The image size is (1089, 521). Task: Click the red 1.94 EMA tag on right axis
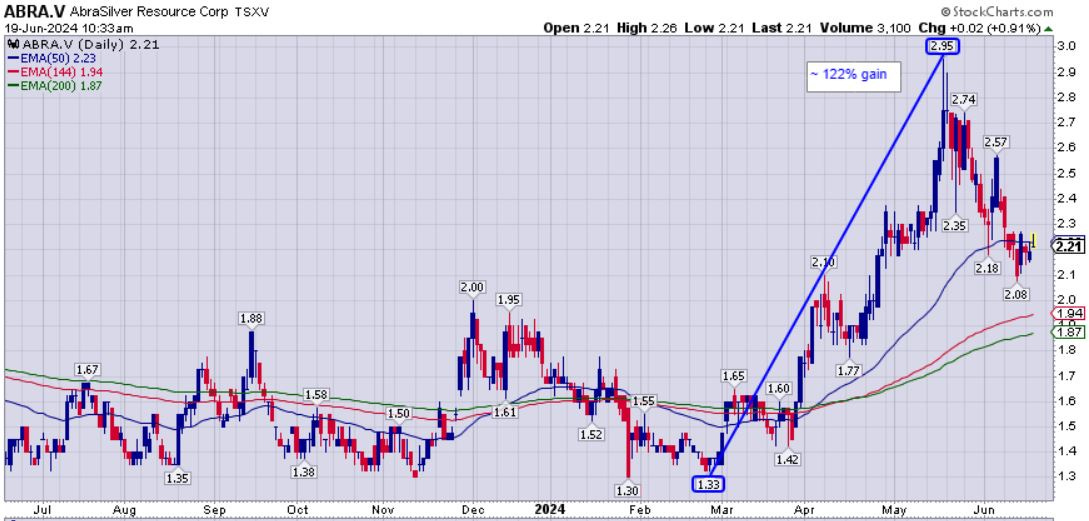(1070, 313)
